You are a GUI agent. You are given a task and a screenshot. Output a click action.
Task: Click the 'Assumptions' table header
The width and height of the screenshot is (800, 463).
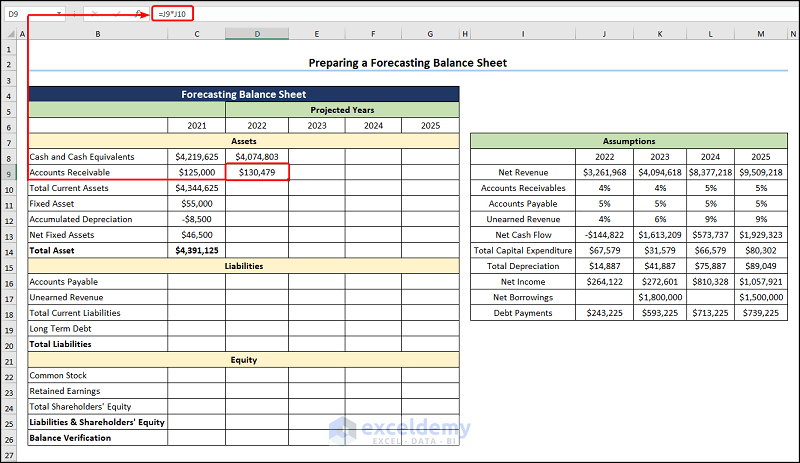click(x=629, y=141)
